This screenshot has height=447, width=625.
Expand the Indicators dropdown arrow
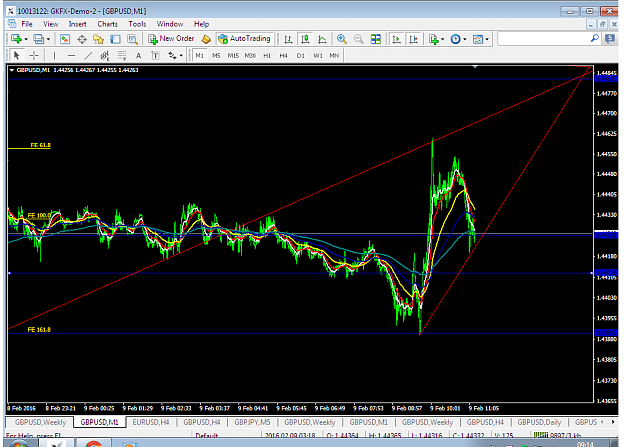point(442,39)
